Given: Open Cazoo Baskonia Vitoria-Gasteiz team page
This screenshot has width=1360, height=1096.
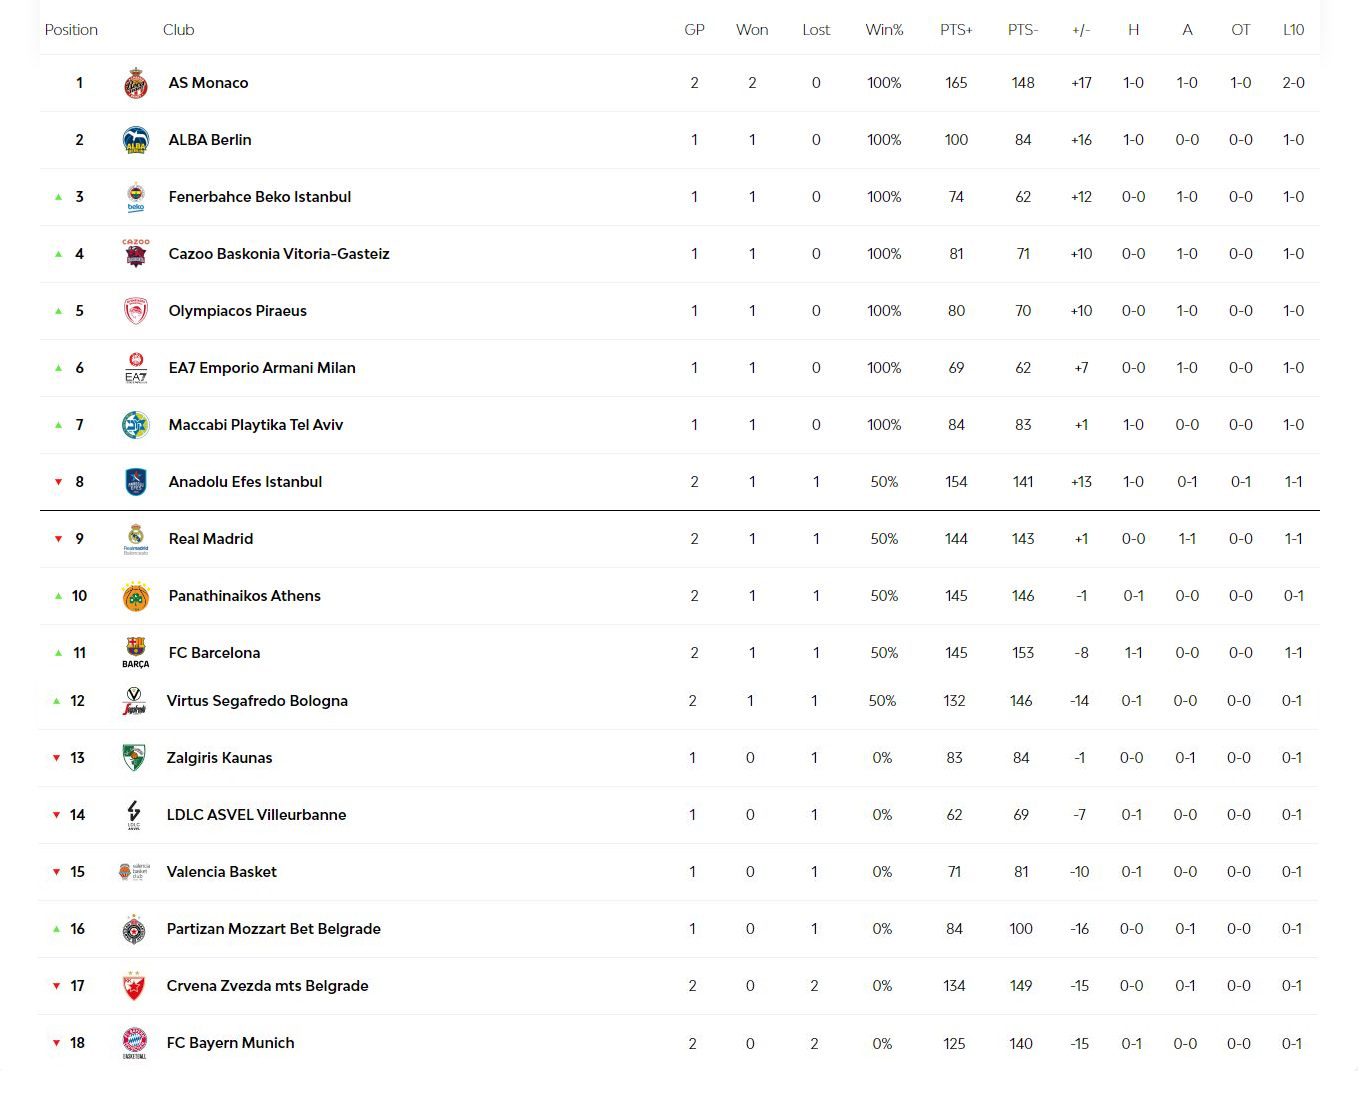Looking at the screenshot, I should 279,254.
